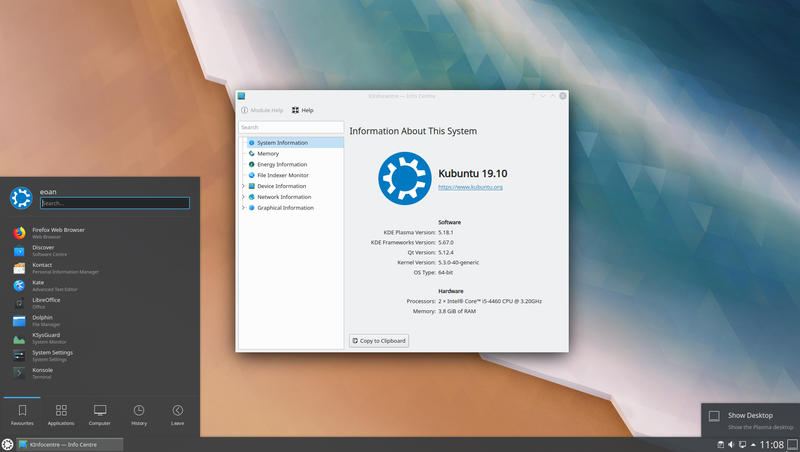Open the network connections tray icon

[x=742, y=445]
